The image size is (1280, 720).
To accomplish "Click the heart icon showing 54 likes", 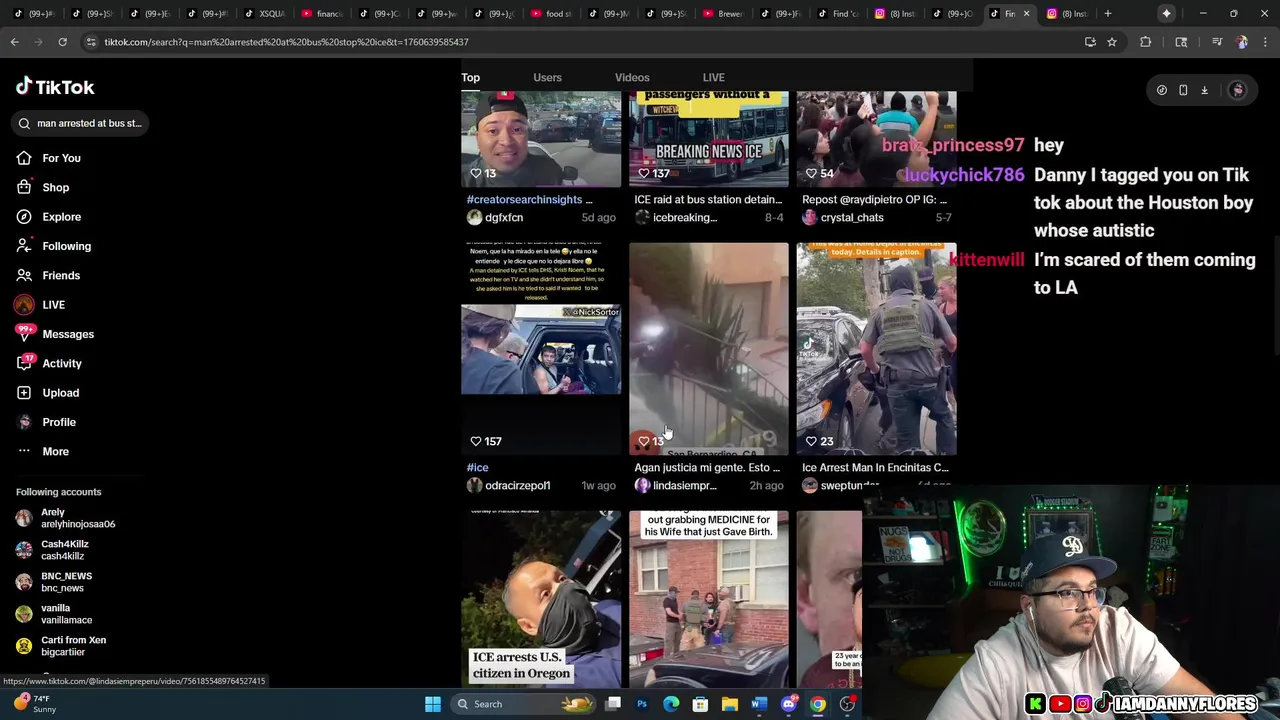I will [811, 173].
